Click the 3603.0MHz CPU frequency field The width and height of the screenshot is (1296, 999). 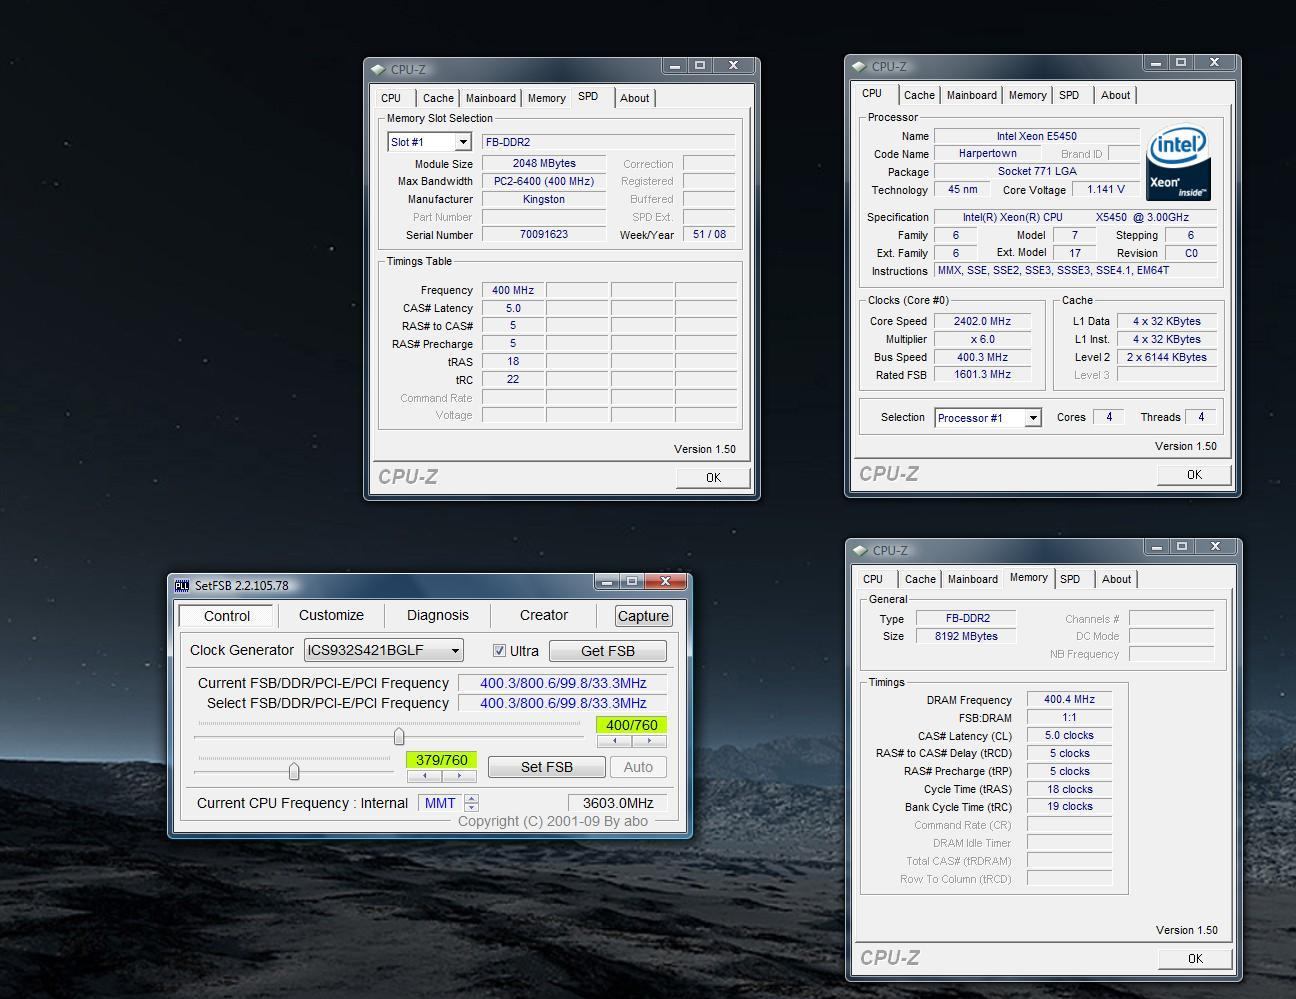(618, 803)
